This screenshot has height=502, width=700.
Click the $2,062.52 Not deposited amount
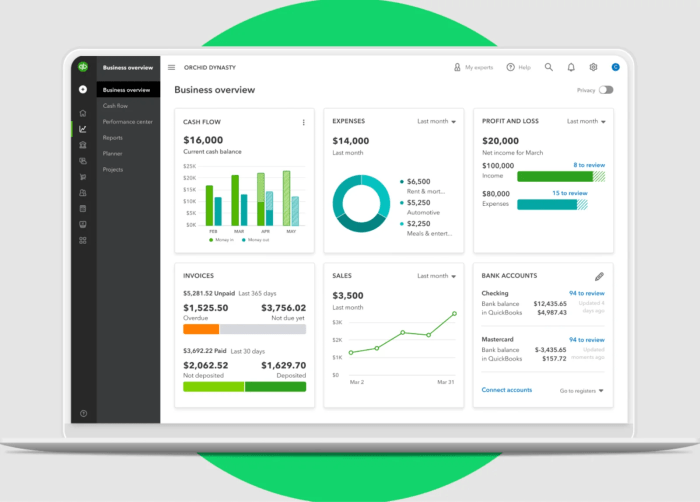[x=206, y=365]
